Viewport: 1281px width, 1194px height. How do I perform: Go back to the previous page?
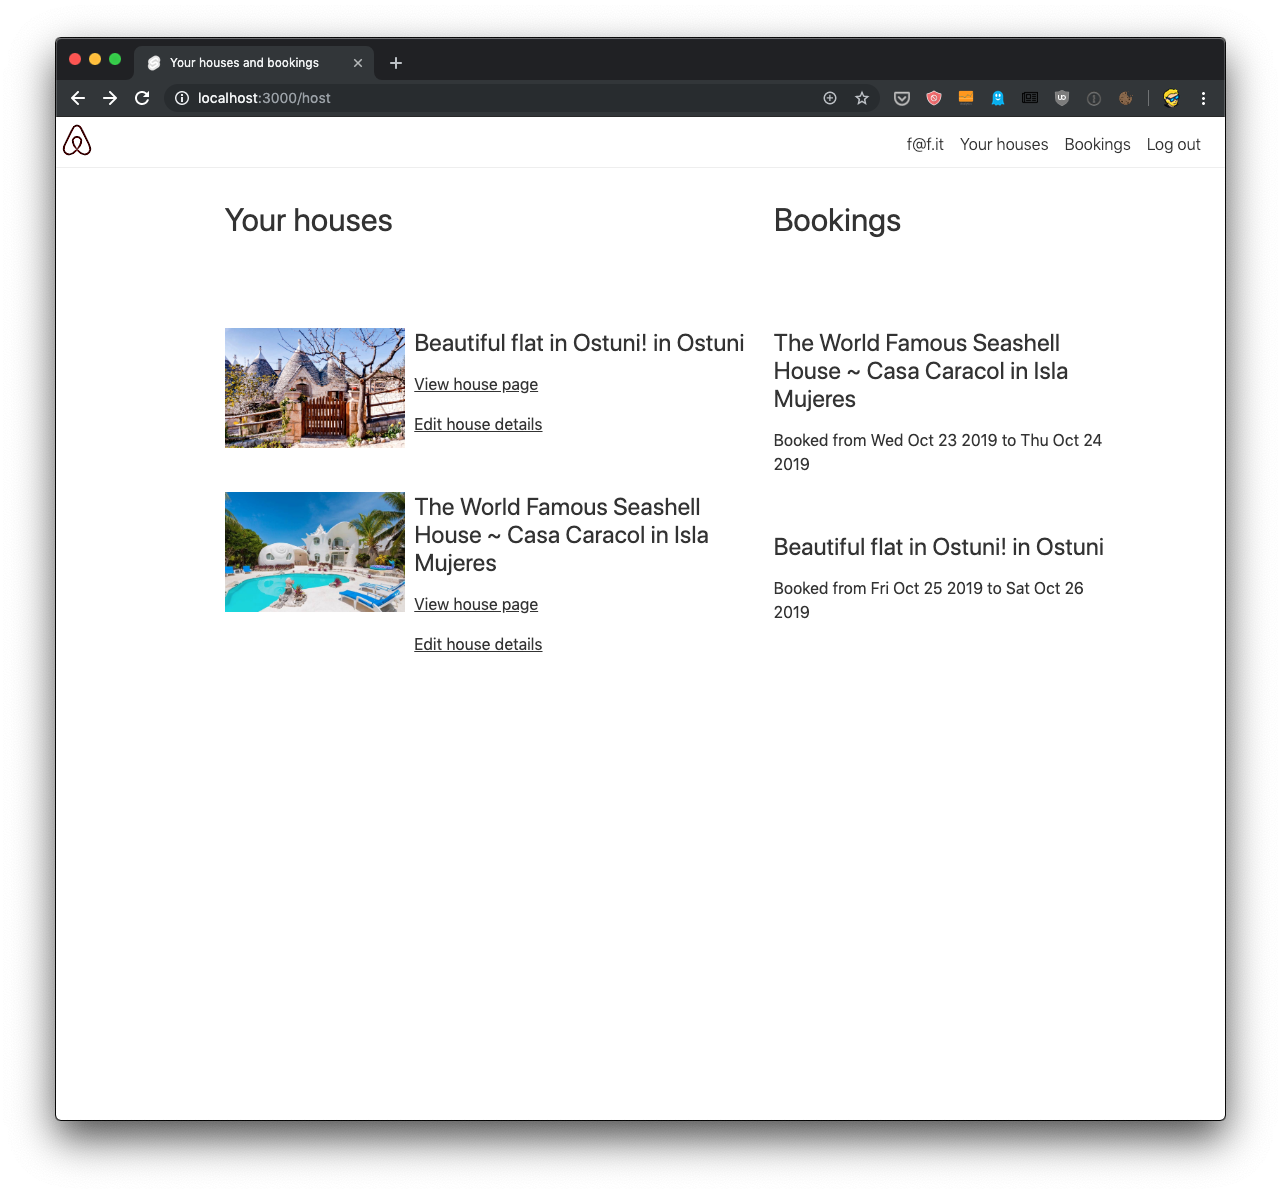click(78, 98)
